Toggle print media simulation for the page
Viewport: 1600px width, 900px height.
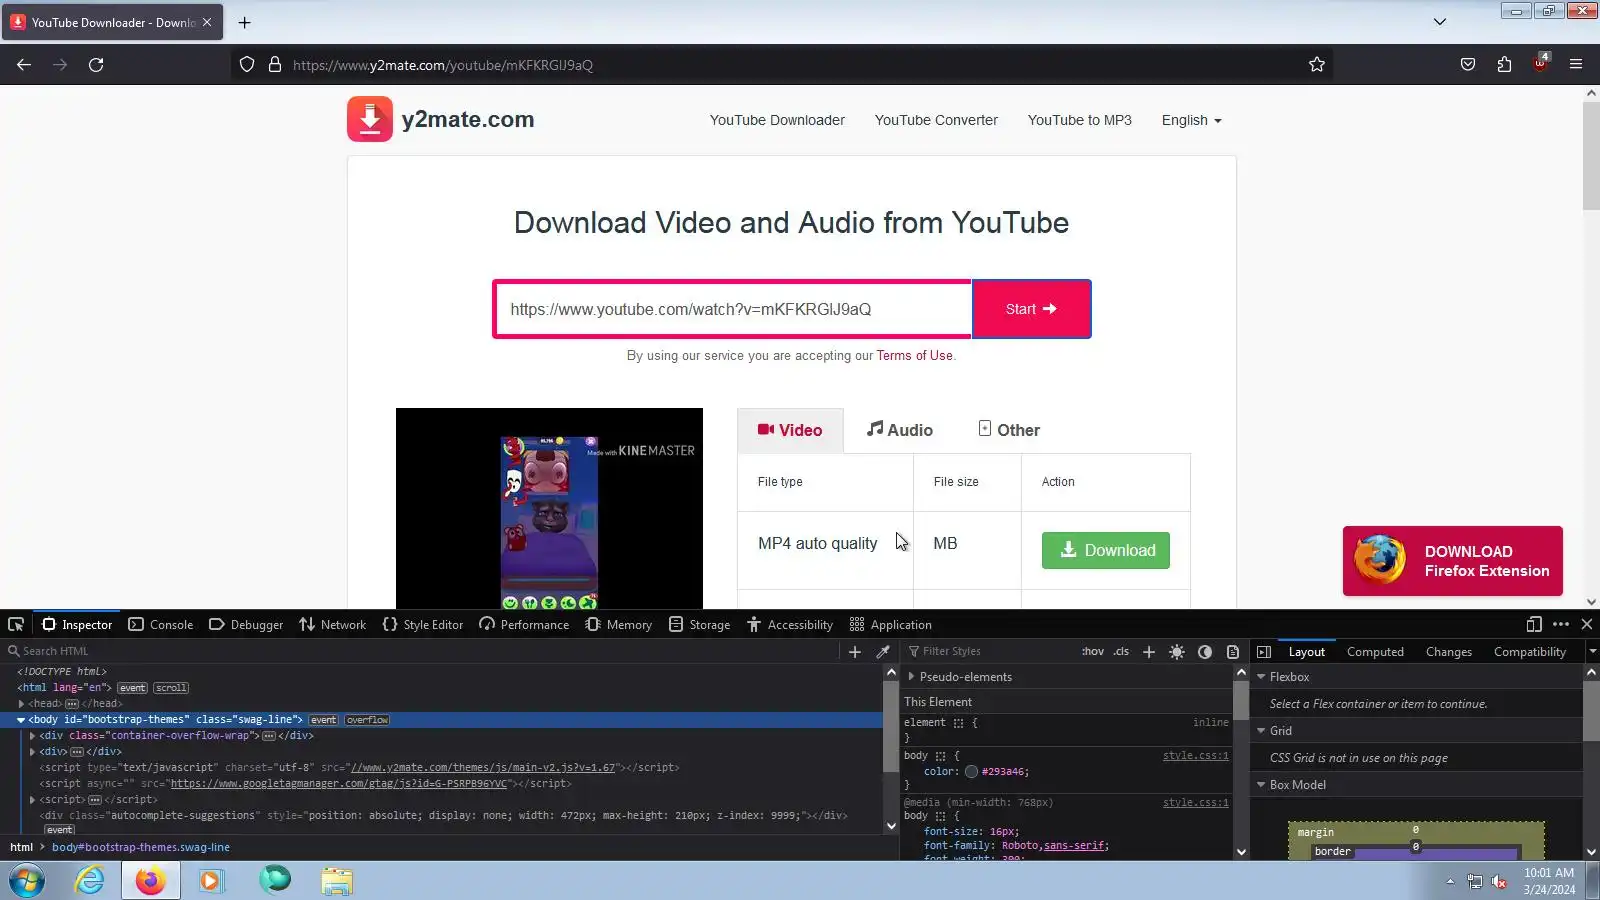pyautogui.click(x=1233, y=651)
